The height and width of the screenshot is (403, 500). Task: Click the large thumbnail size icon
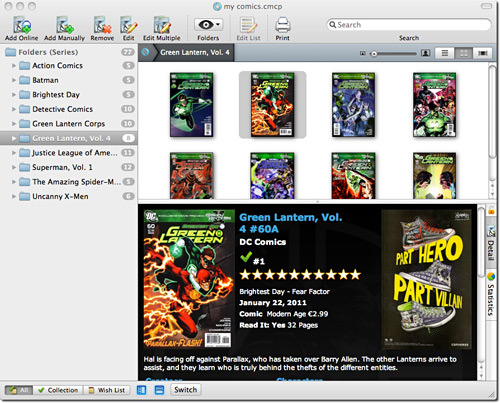pyautogui.click(x=425, y=53)
